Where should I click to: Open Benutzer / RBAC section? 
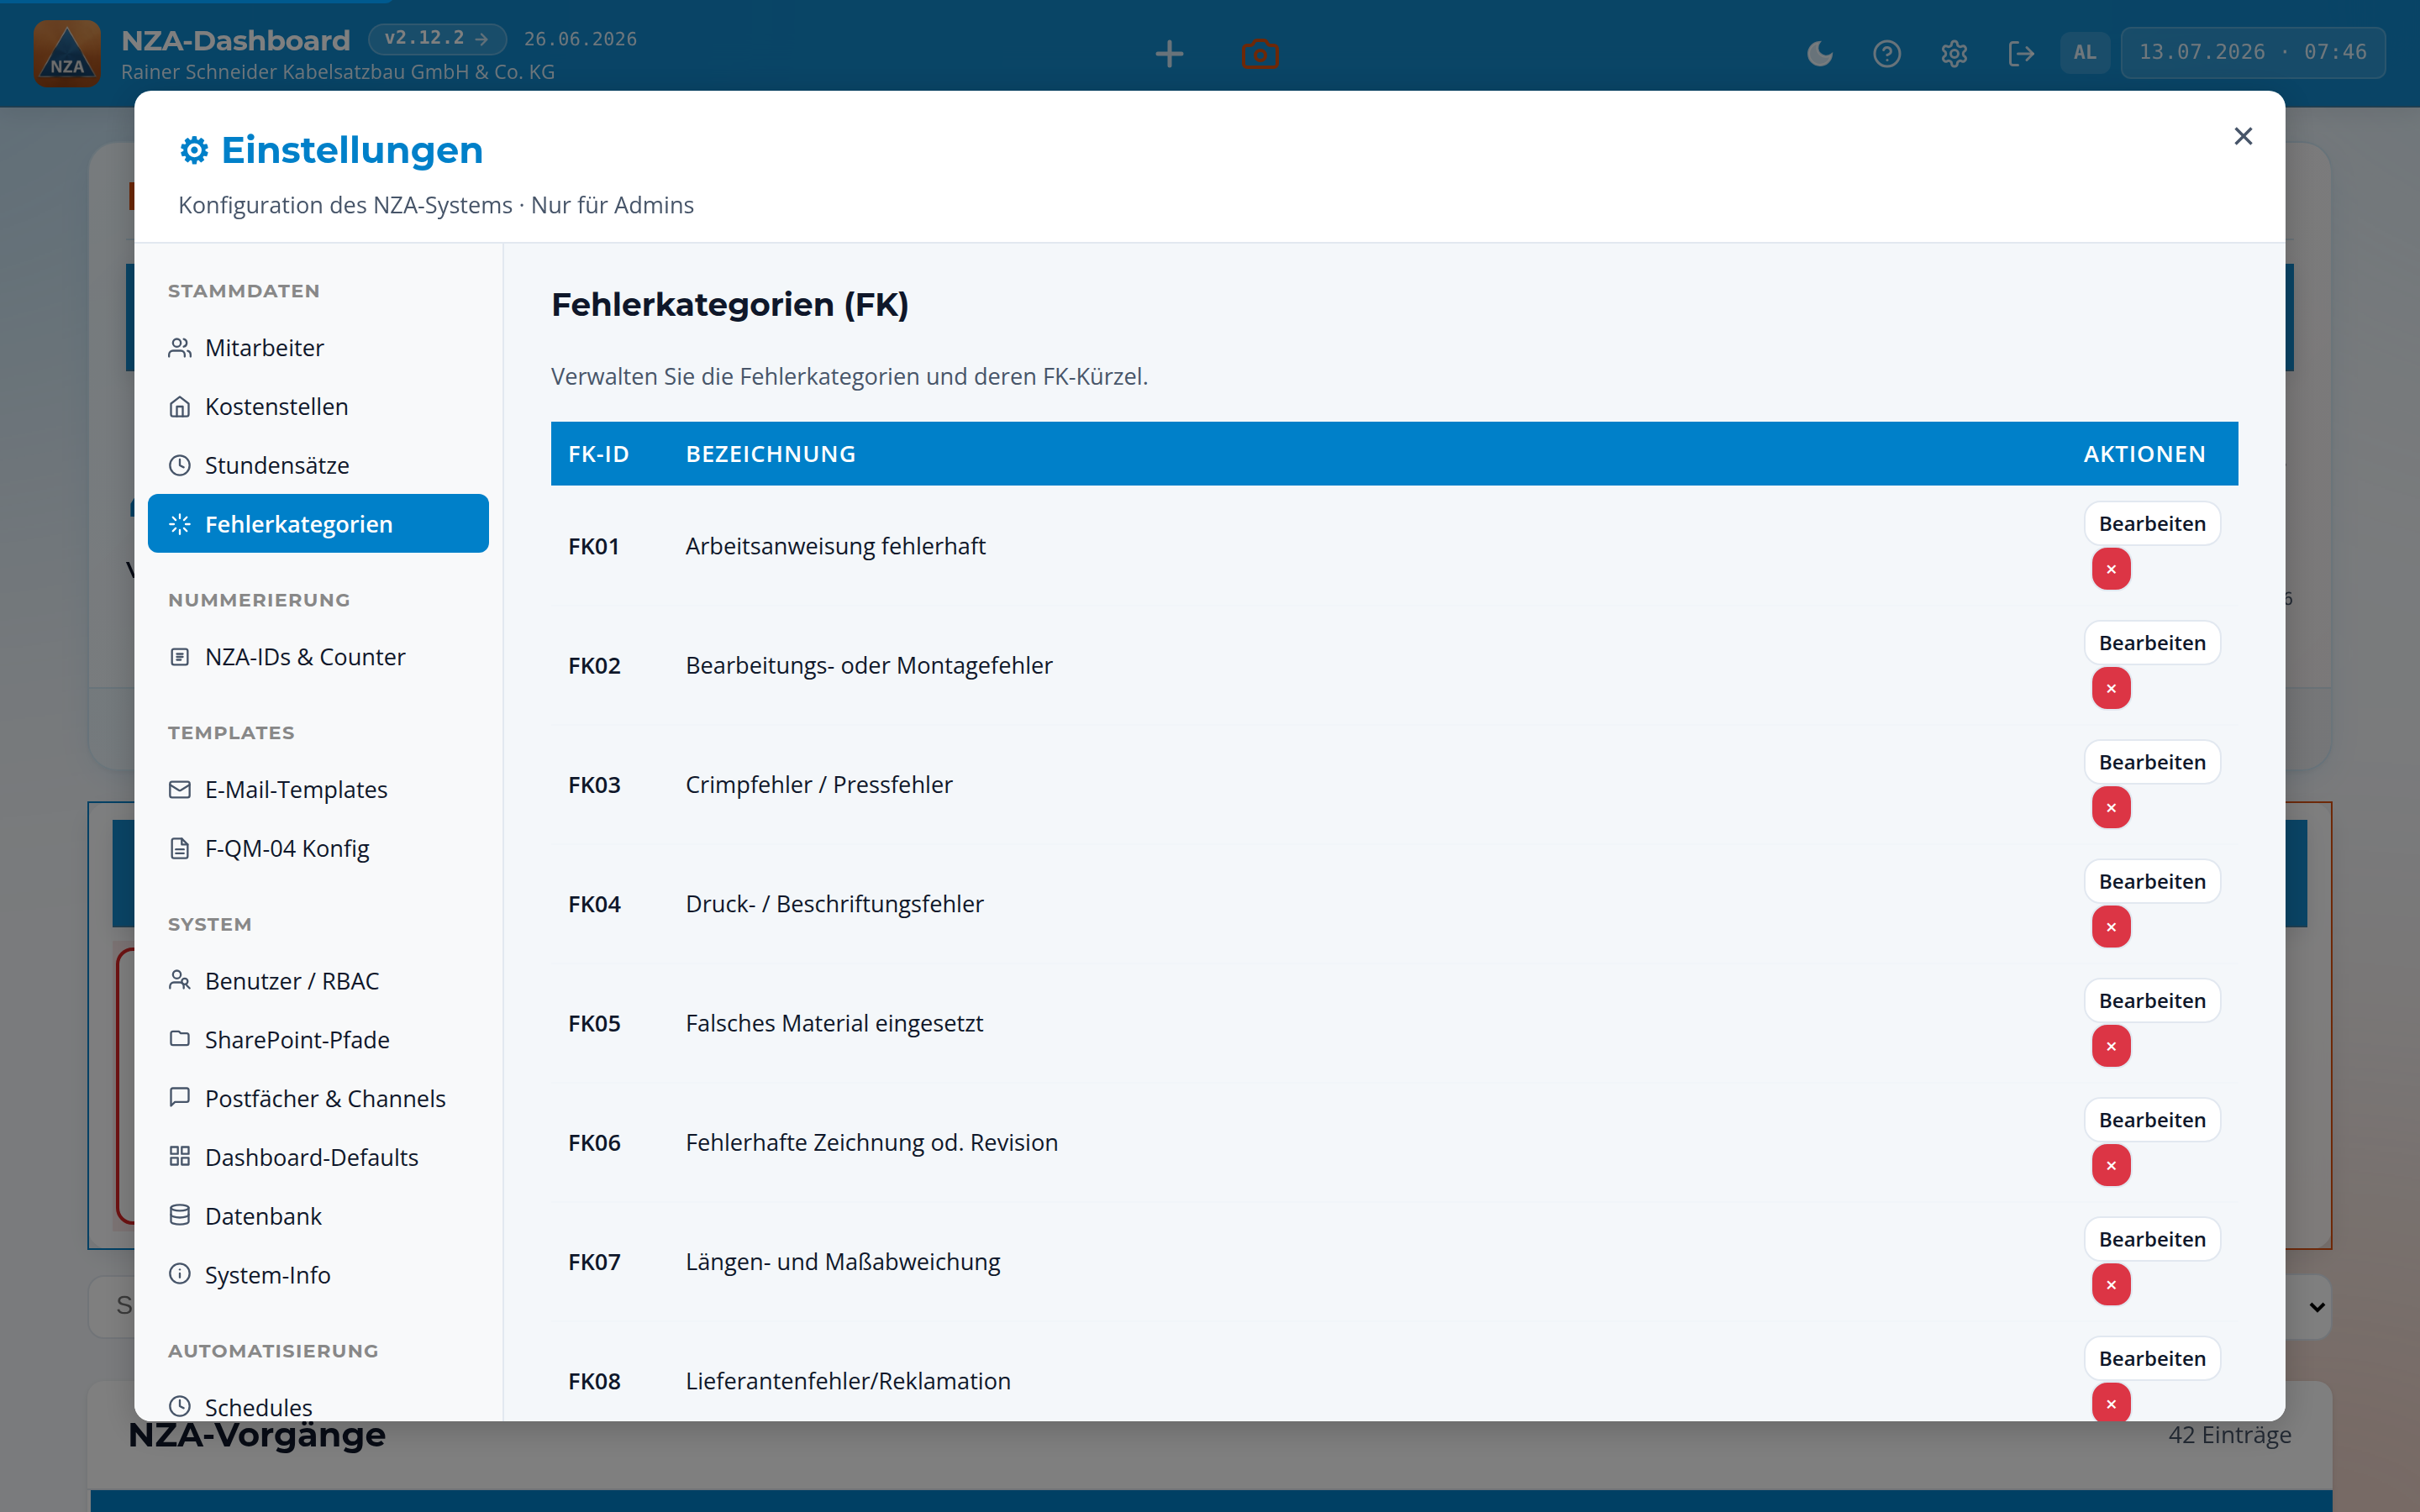[318, 980]
